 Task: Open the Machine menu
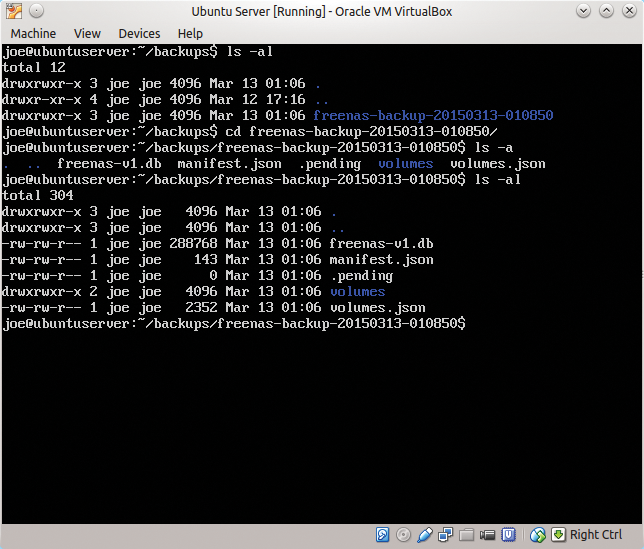[33, 33]
